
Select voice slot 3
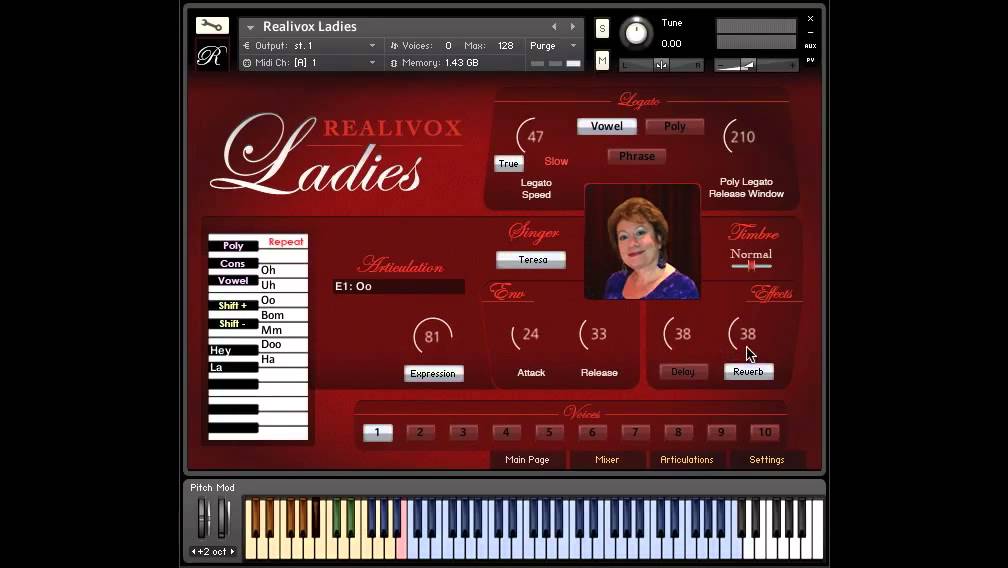pos(464,432)
